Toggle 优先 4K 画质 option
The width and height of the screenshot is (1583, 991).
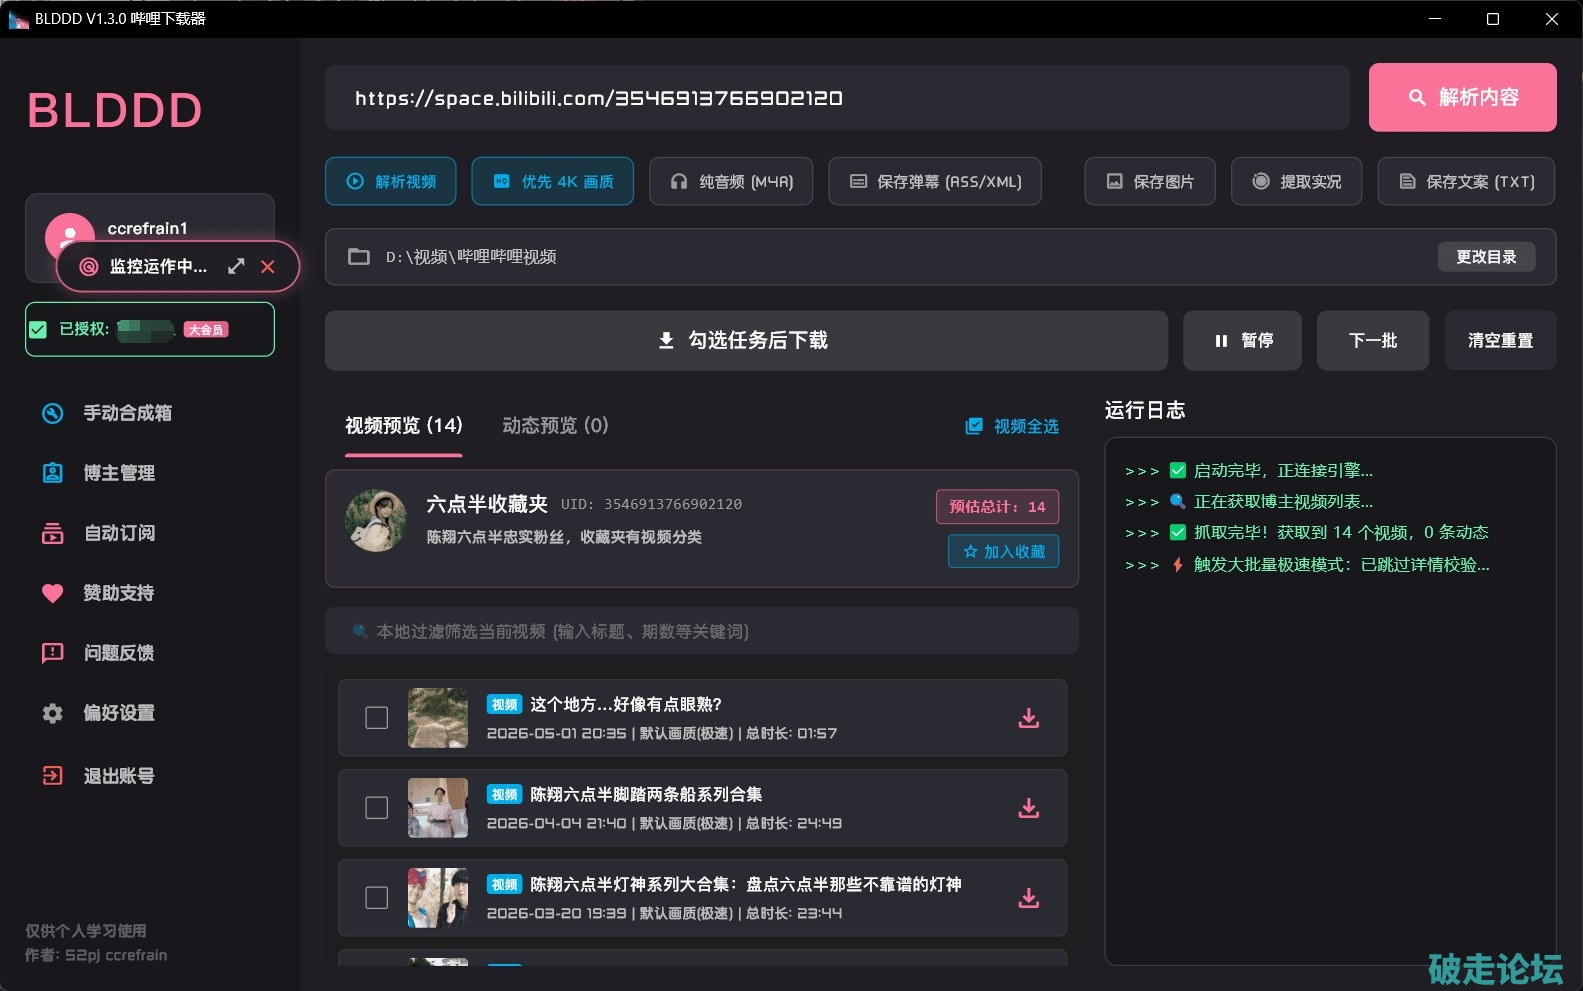(552, 181)
